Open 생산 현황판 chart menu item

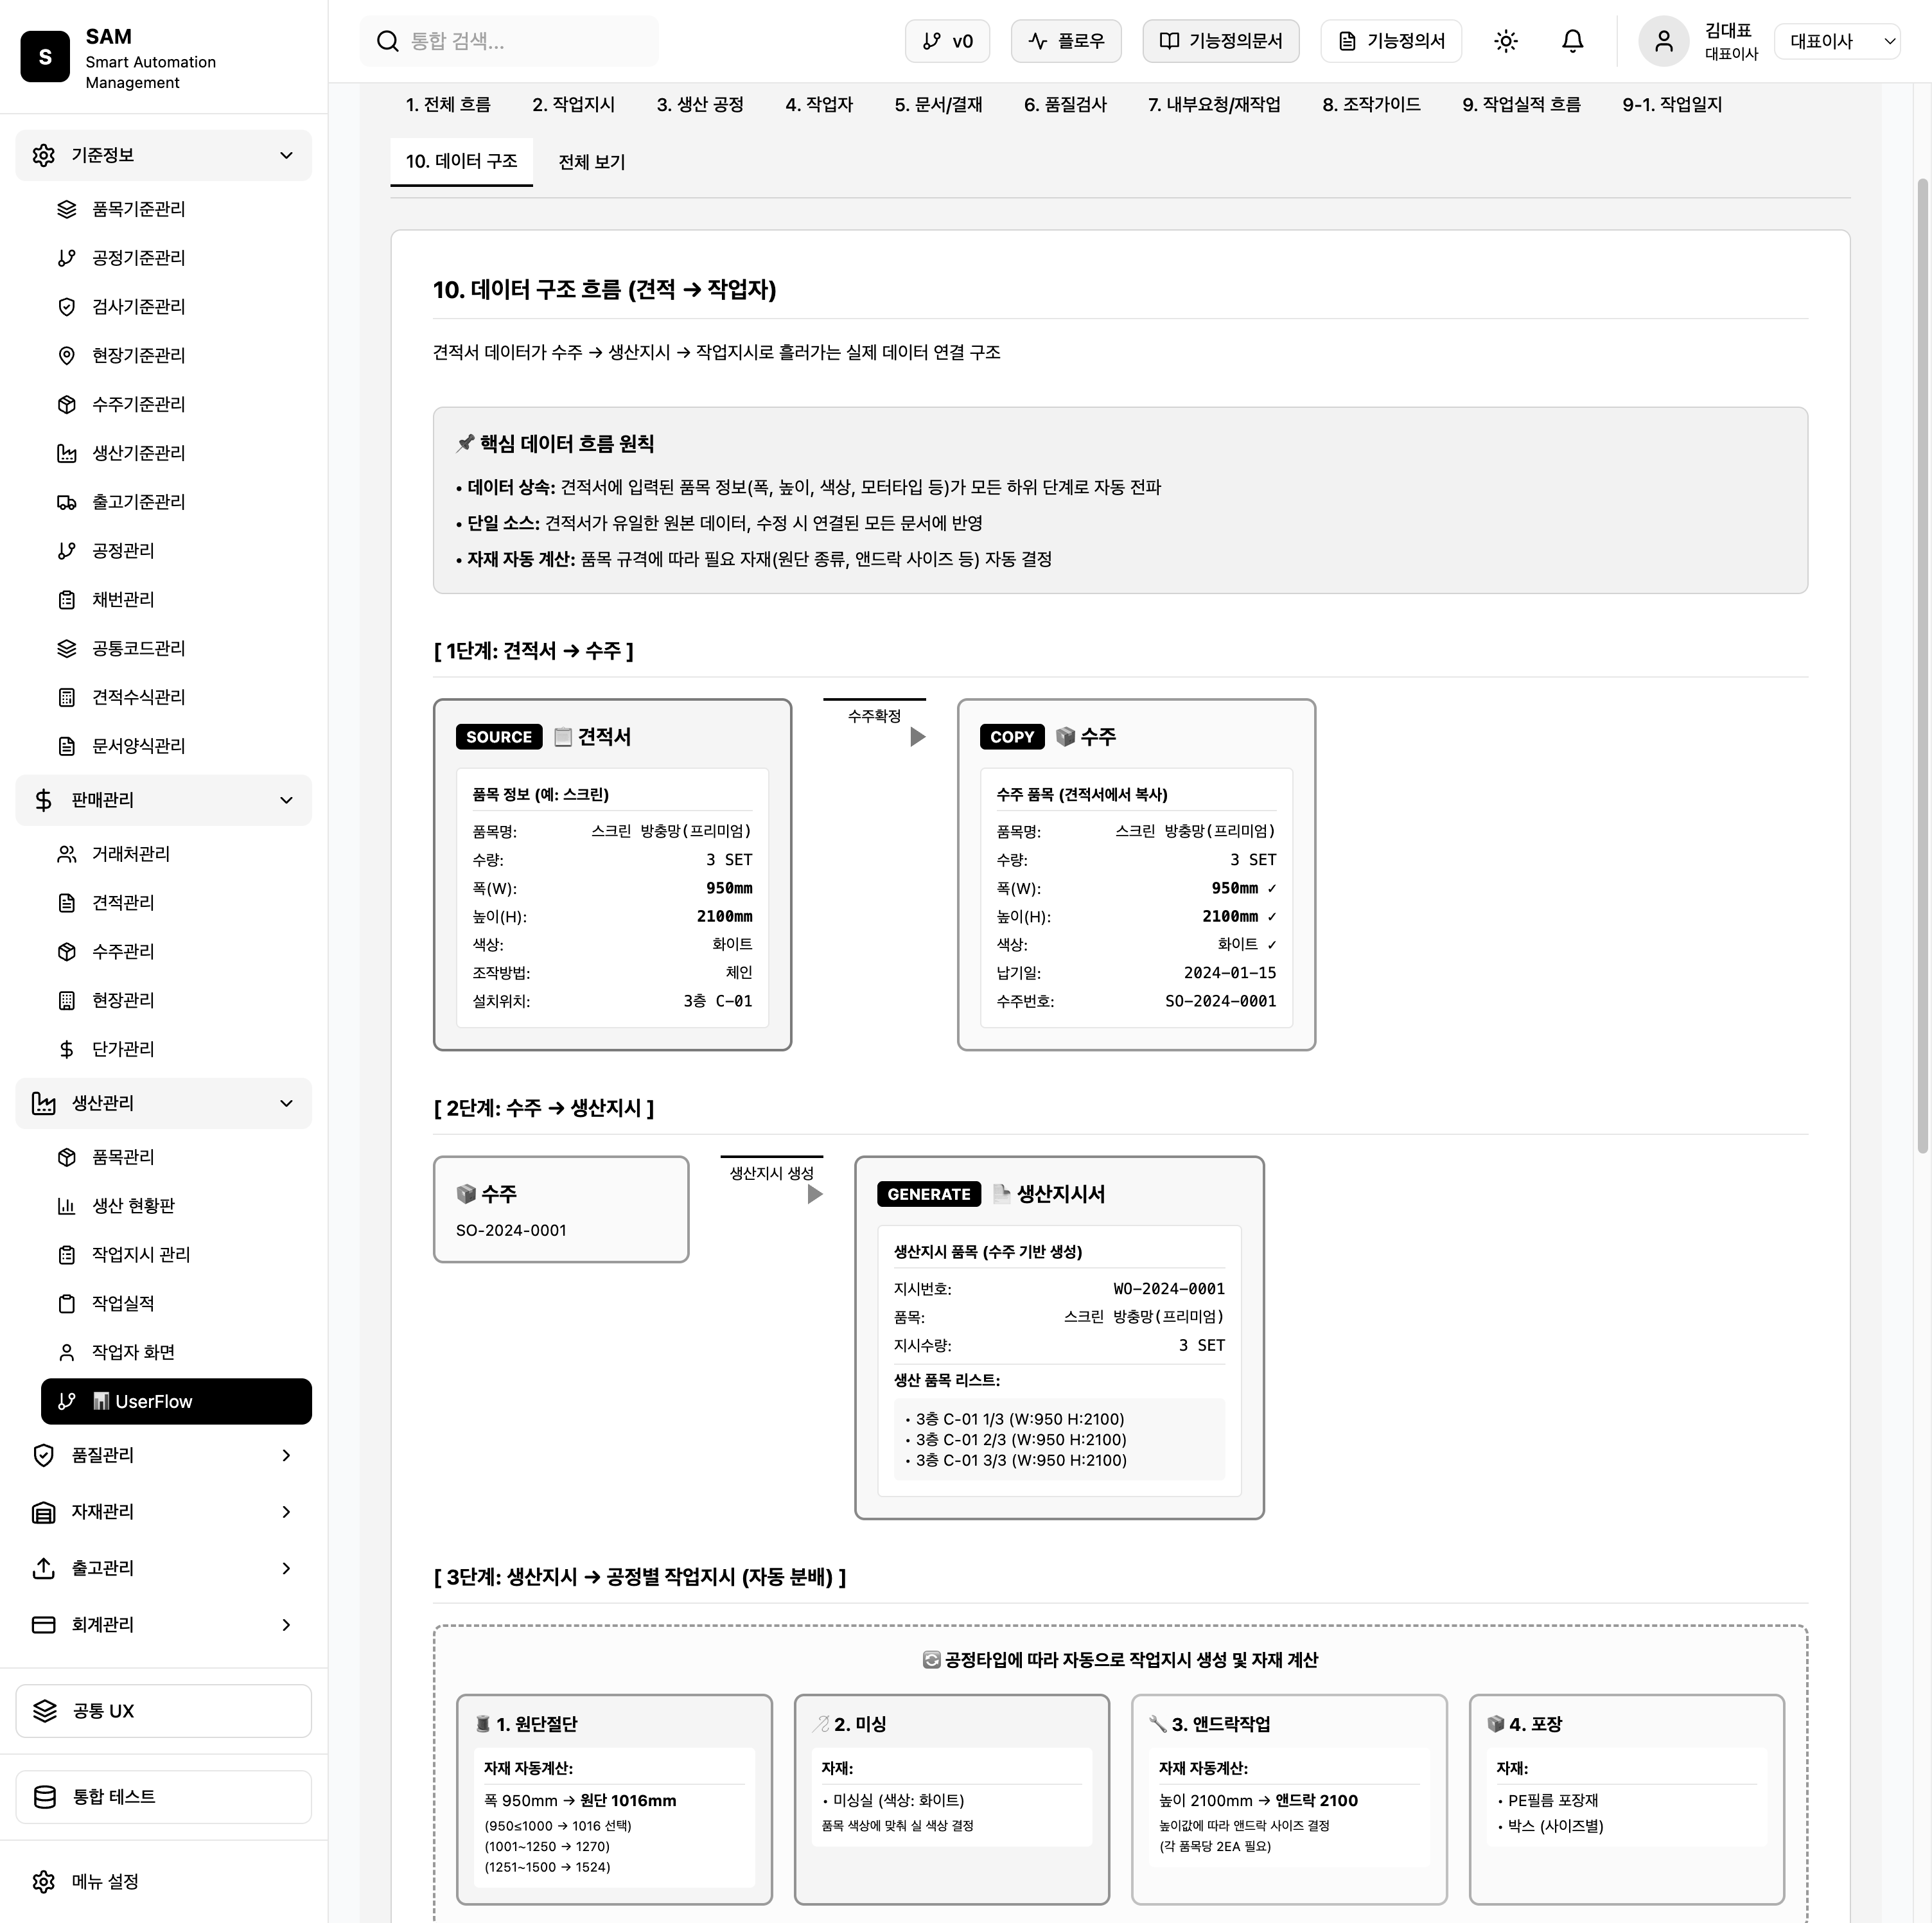click(x=133, y=1206)
